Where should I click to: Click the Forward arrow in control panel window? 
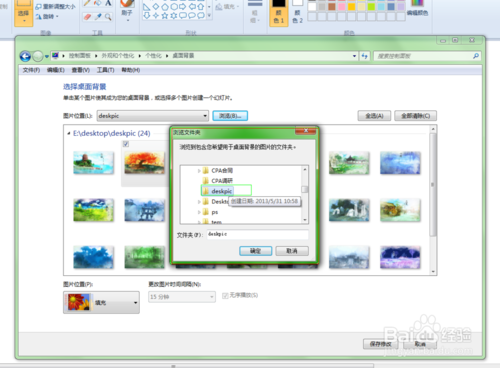[x=38, y=56]
